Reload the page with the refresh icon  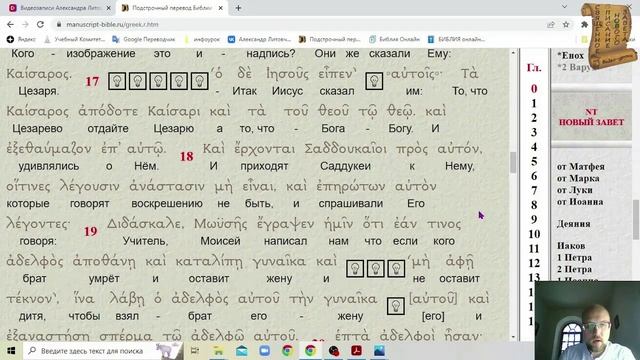40,24
